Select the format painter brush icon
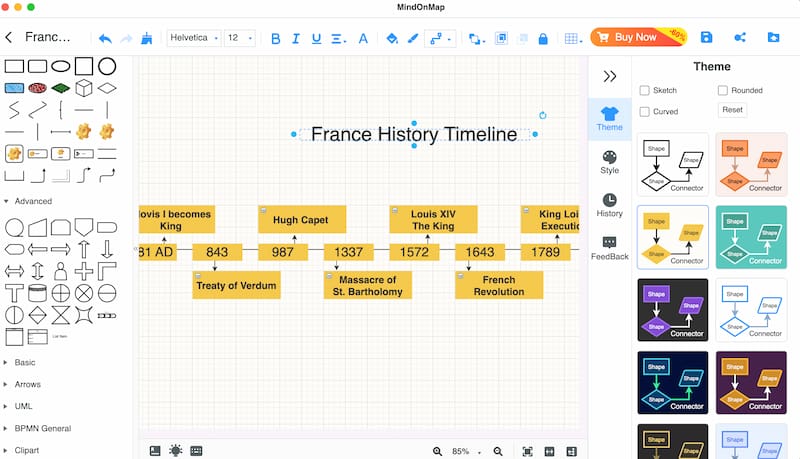The image size is (800, 459). click(x=147, y=38)
